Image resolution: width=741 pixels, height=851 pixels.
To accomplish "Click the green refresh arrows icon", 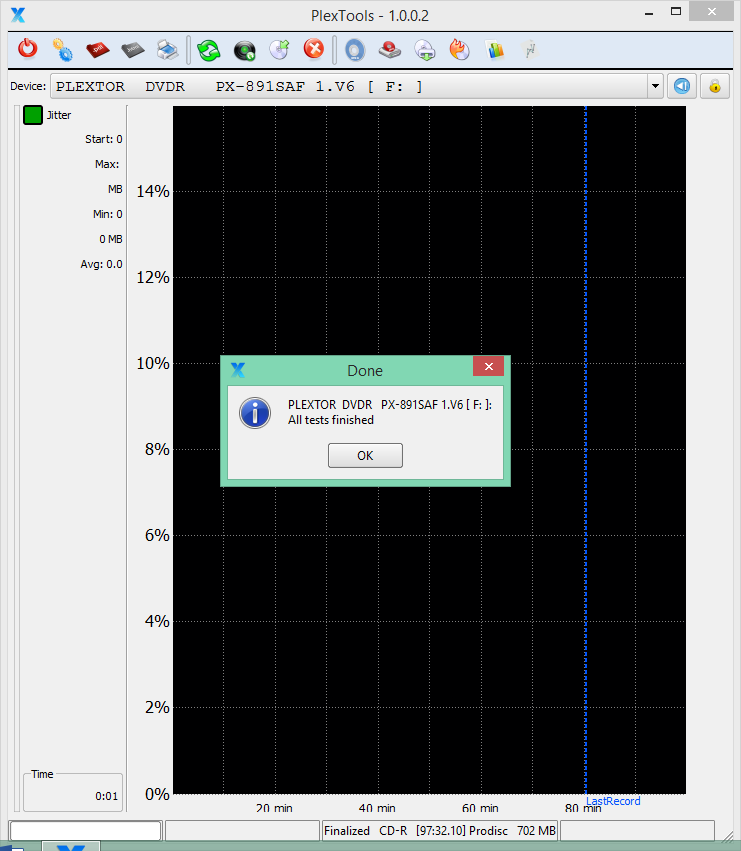I will point(208,50).
